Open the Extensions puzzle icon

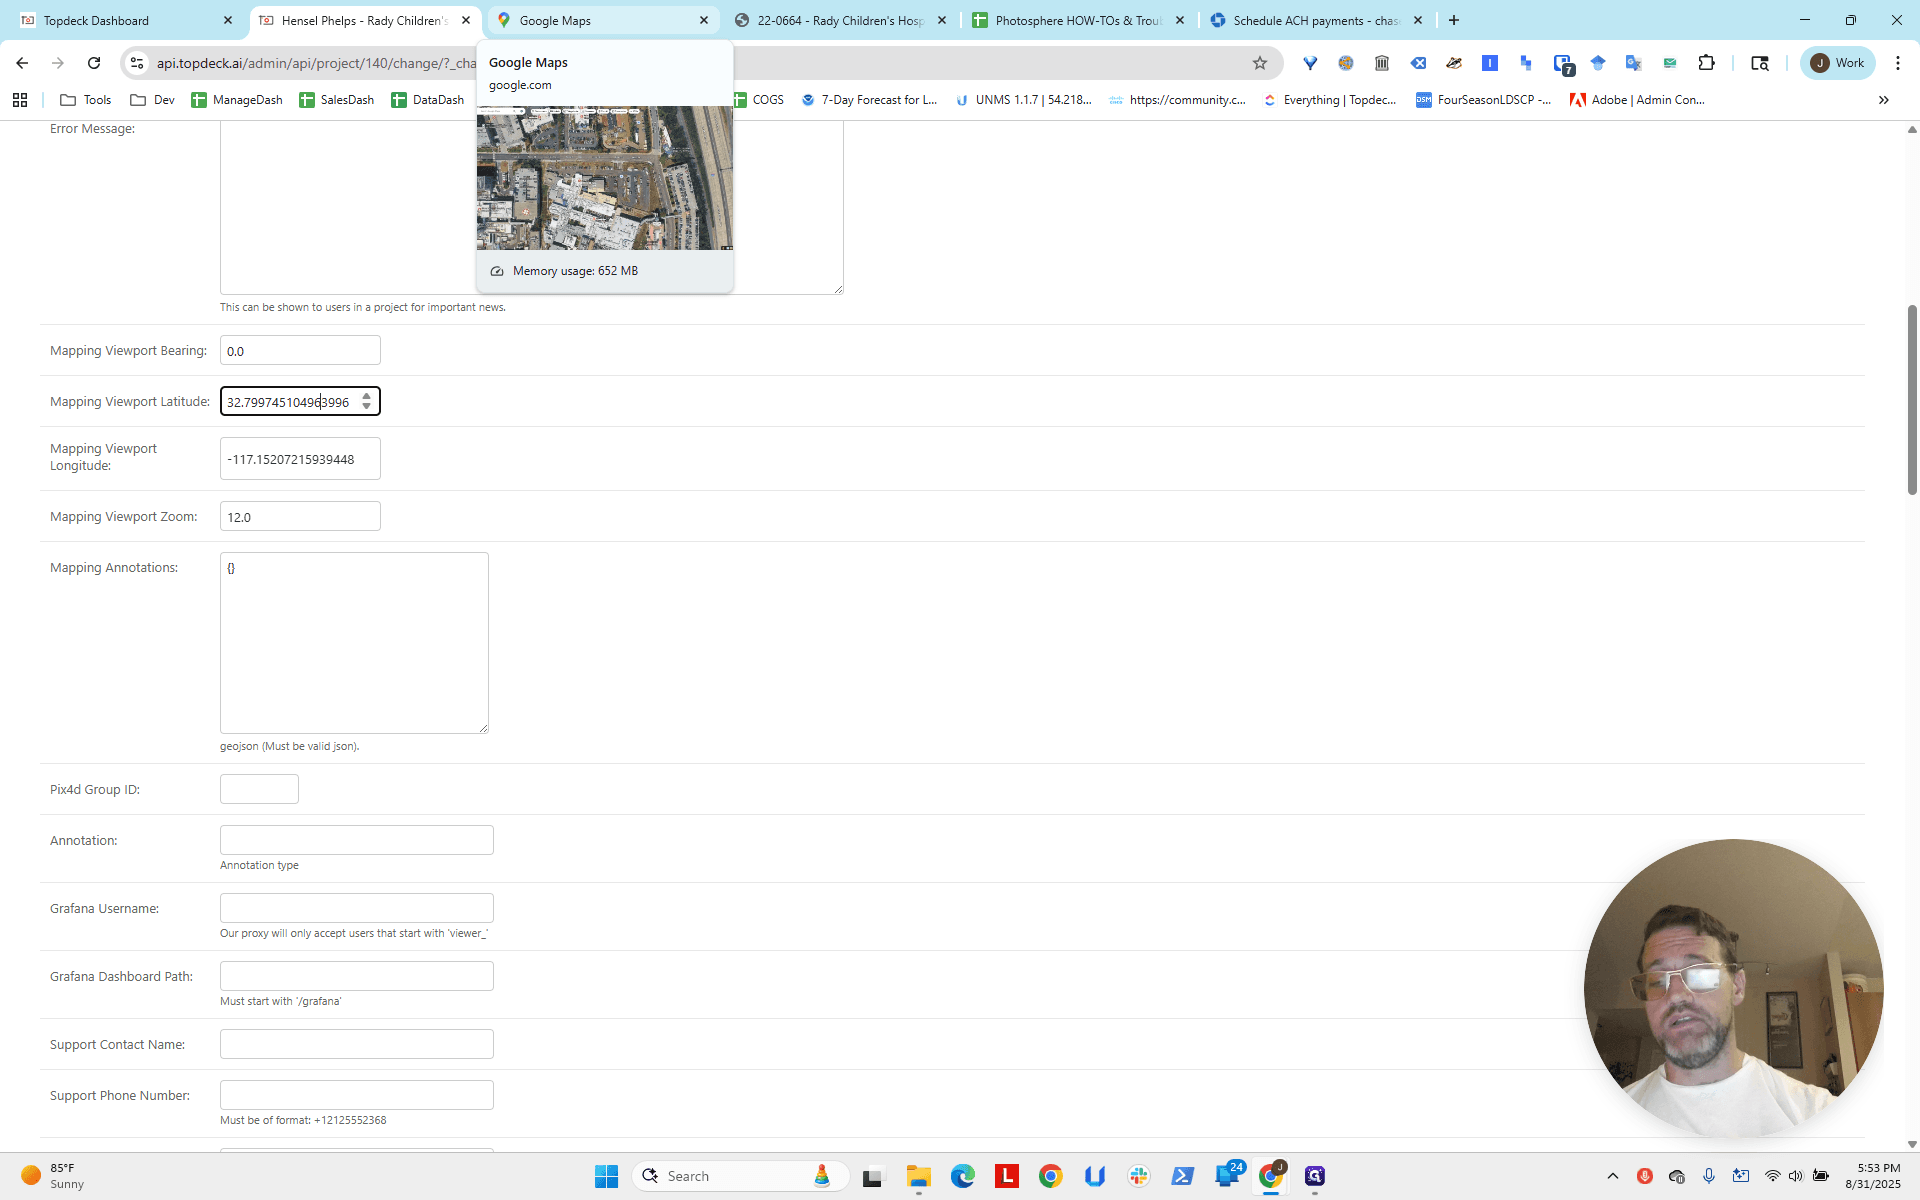pos(1707,63)
